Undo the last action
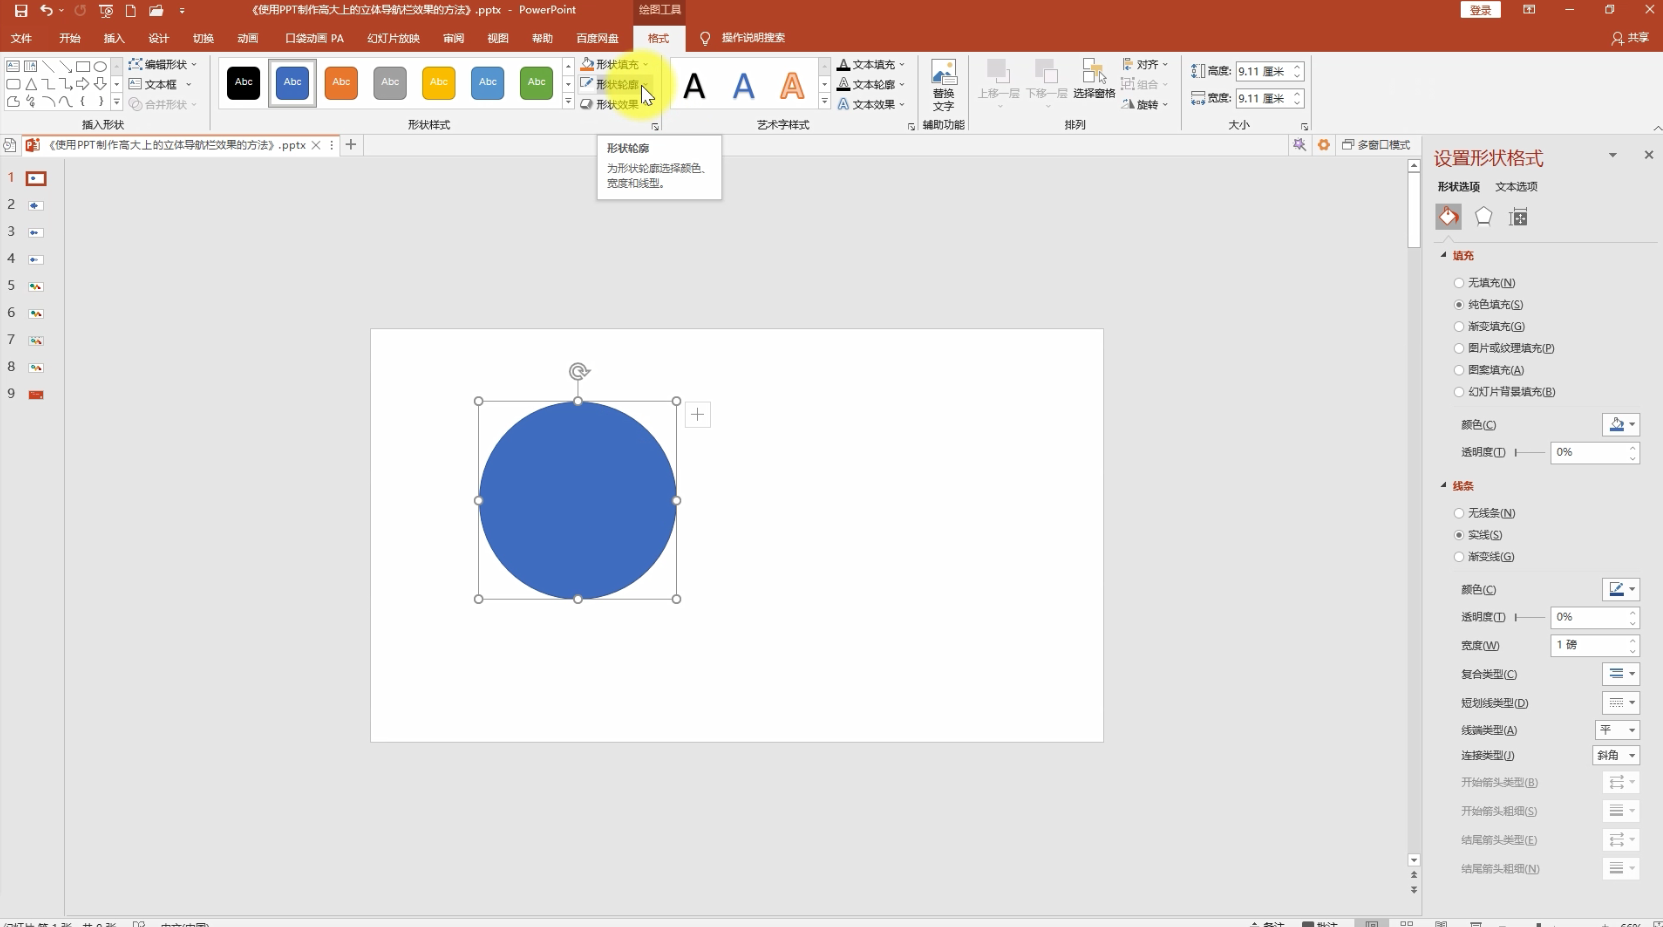1663x927 pixels. click(46, 10)
